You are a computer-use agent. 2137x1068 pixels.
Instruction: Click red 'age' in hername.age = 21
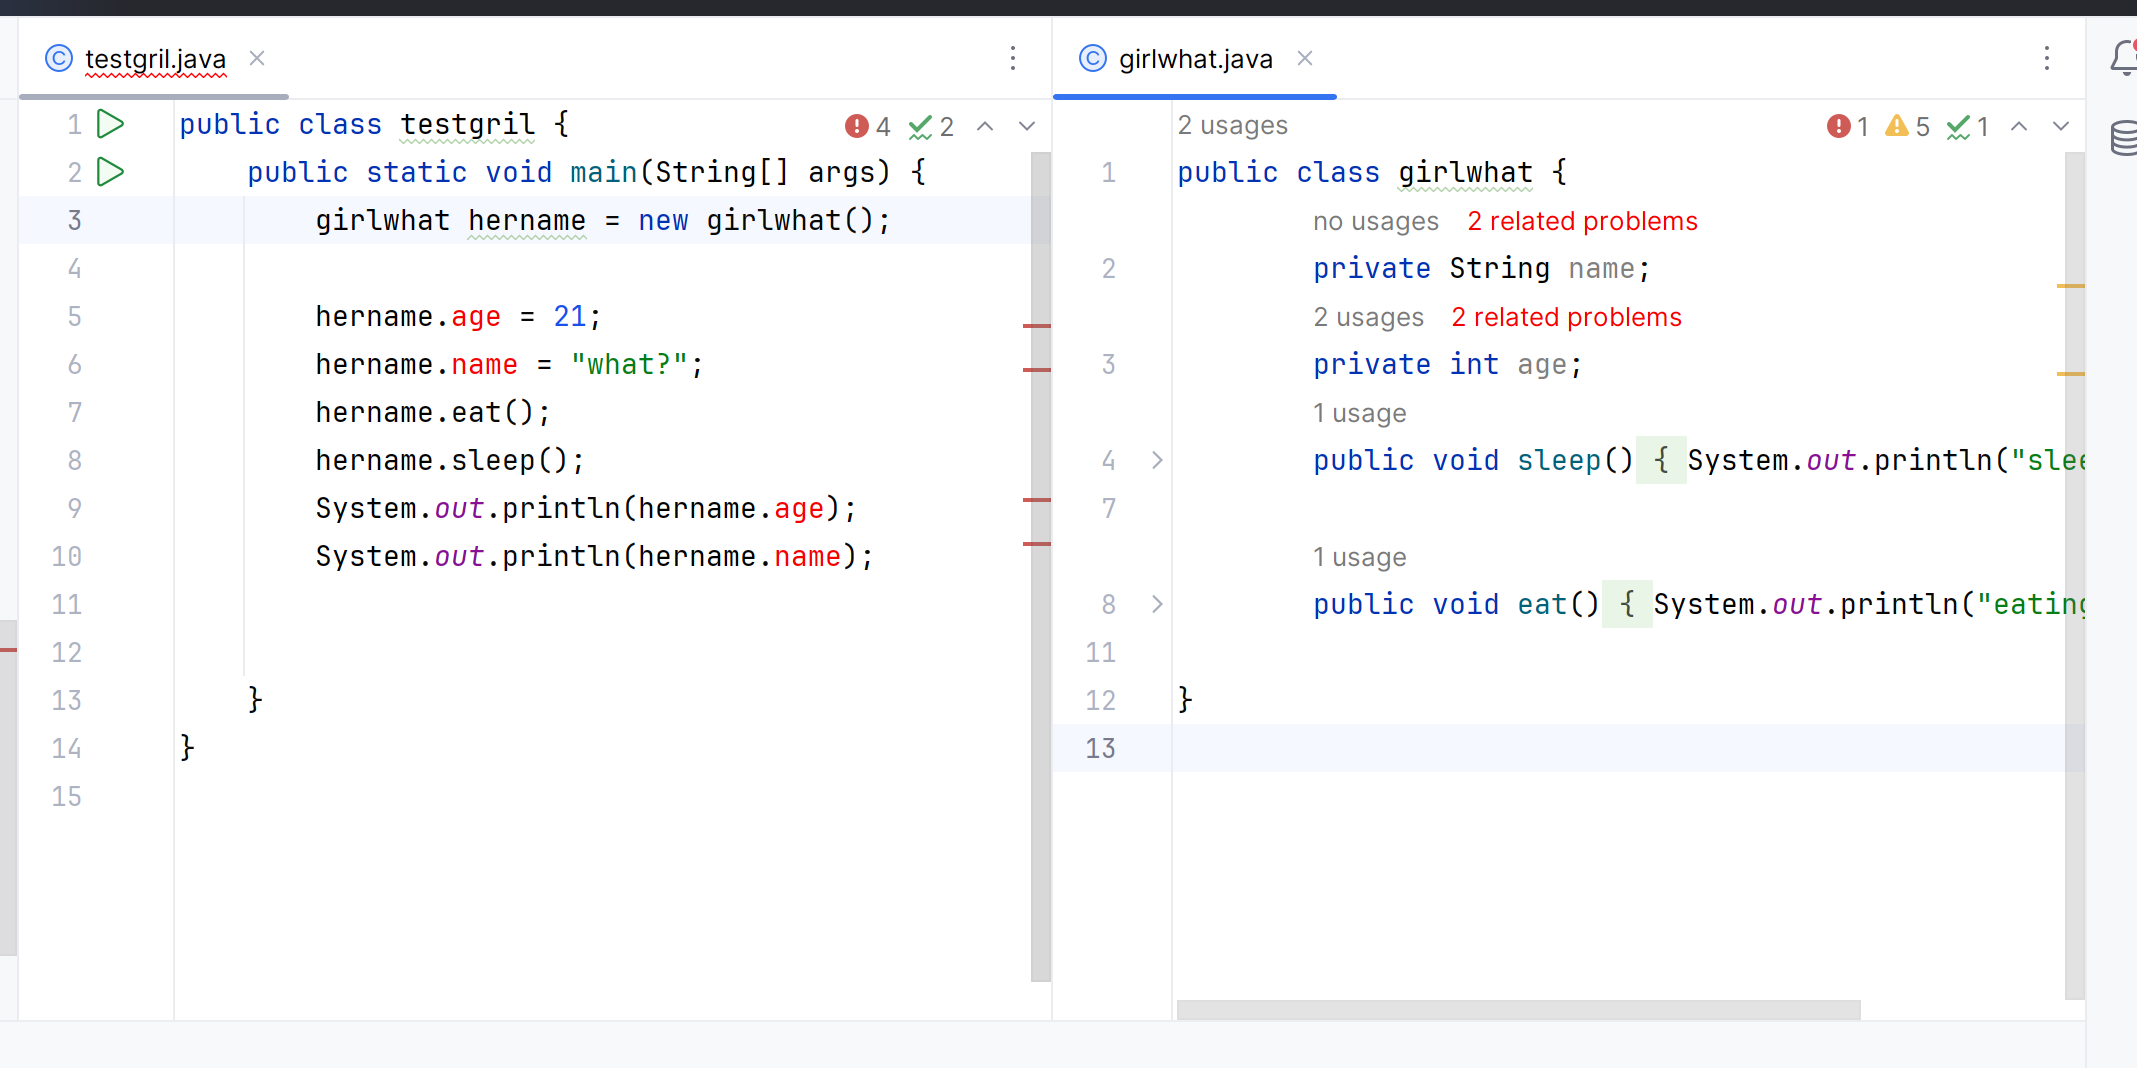[x=476, y=317]
